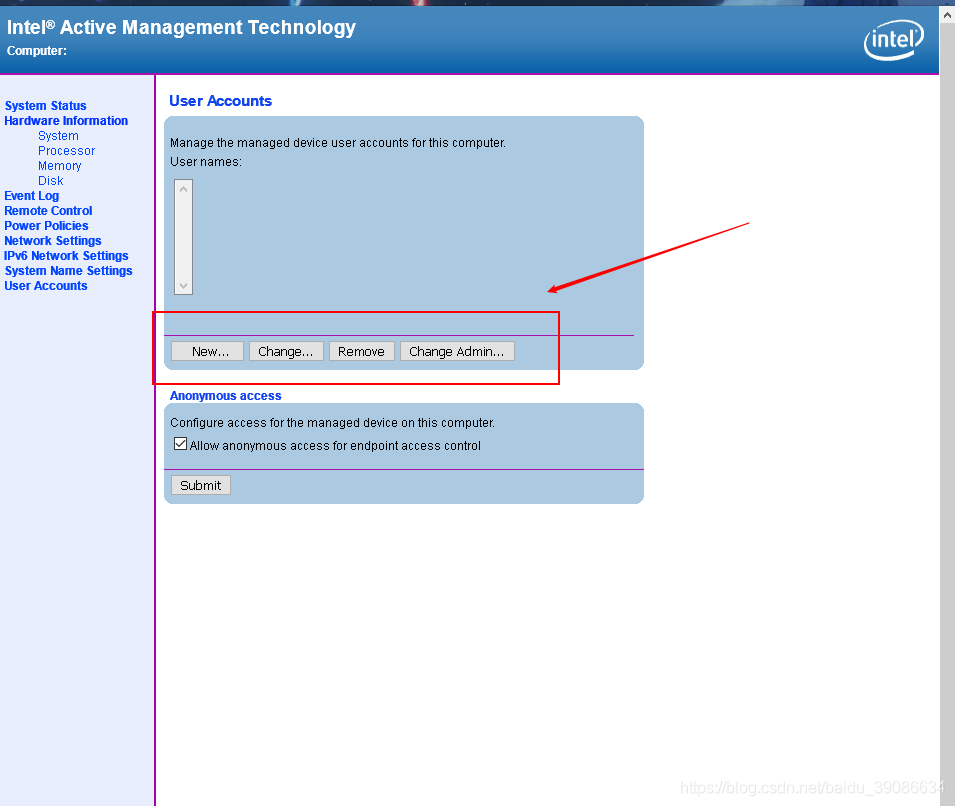View IPv6 Network Settings
The width and height of the screenshot is (955, 806).
(x=66, y=255)
